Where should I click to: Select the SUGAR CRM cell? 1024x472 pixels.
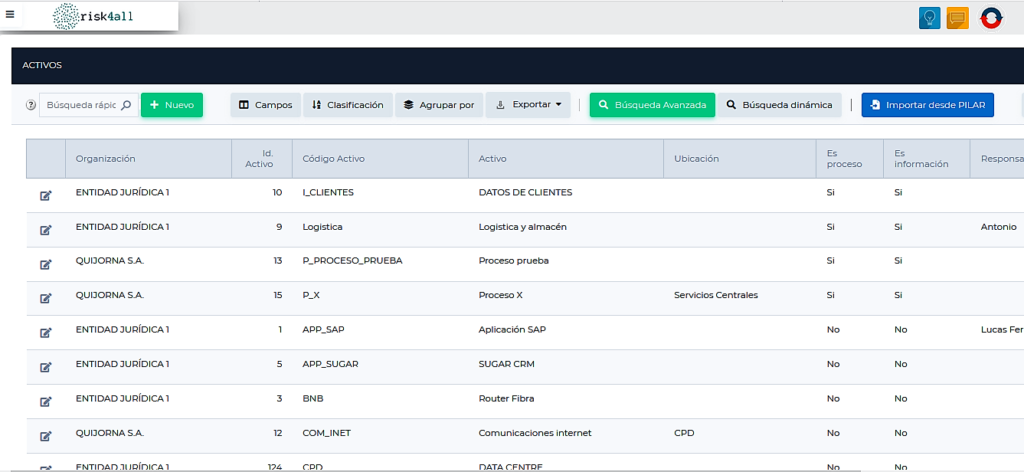(x=506, y=364)
